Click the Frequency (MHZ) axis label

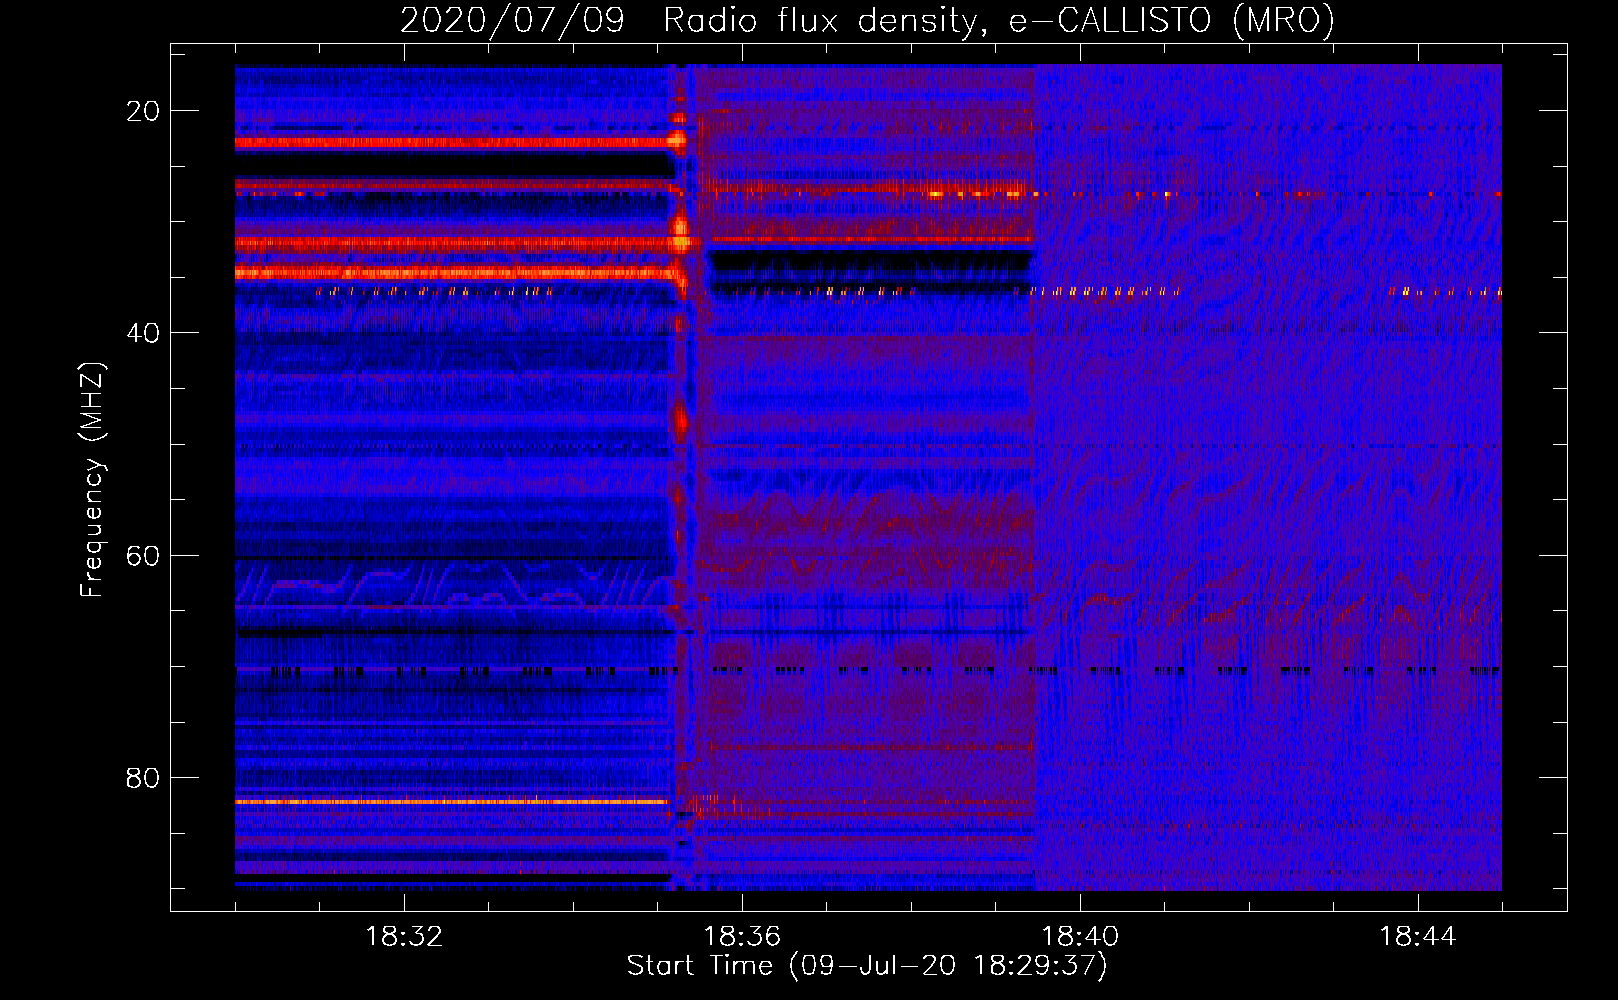tap(92, 479)
